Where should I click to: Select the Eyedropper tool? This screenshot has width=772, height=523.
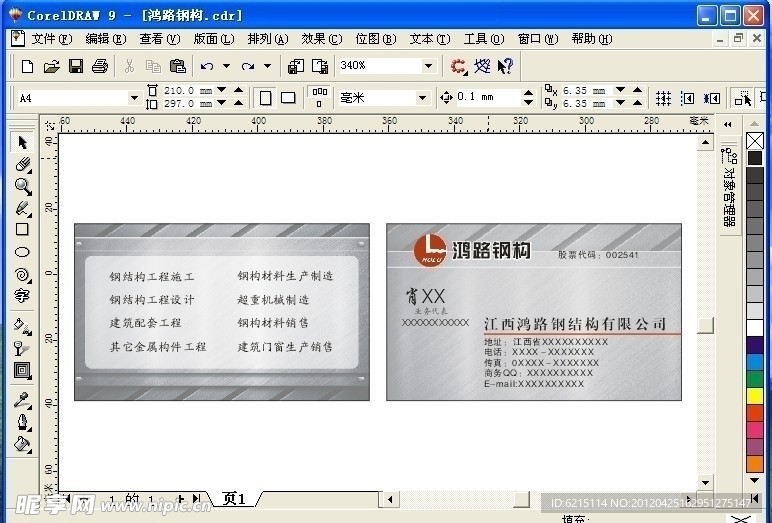(x=22, y=400)
